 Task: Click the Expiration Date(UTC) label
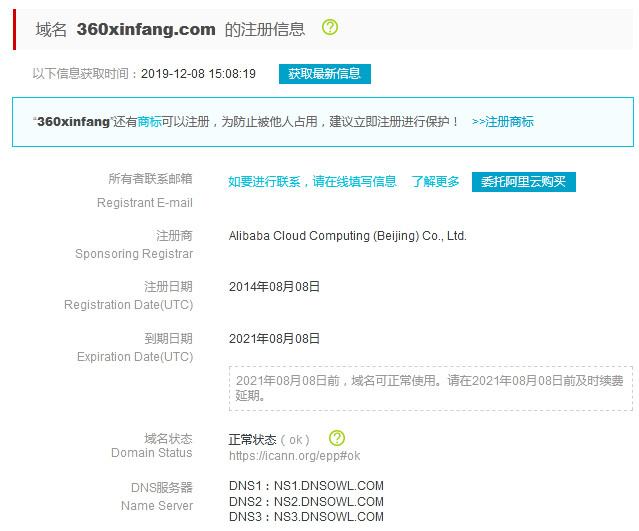point(135,357)
